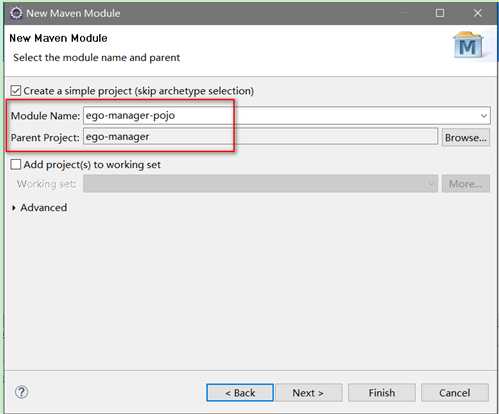The width and height of the screenshot is (499, 414).
Task: Open the Module Name dropdown arrow
Action: tap(484, 116)
